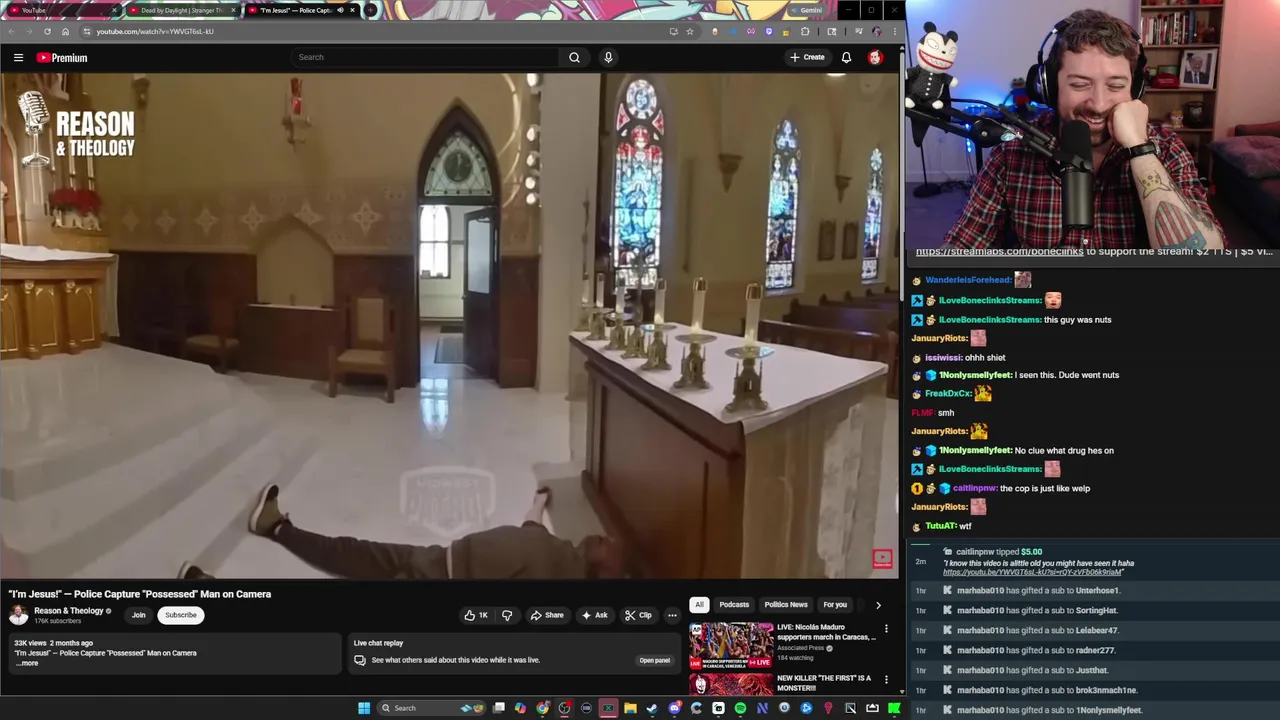Open a new browser tab
1280x720 pixels.
point(370,10)
